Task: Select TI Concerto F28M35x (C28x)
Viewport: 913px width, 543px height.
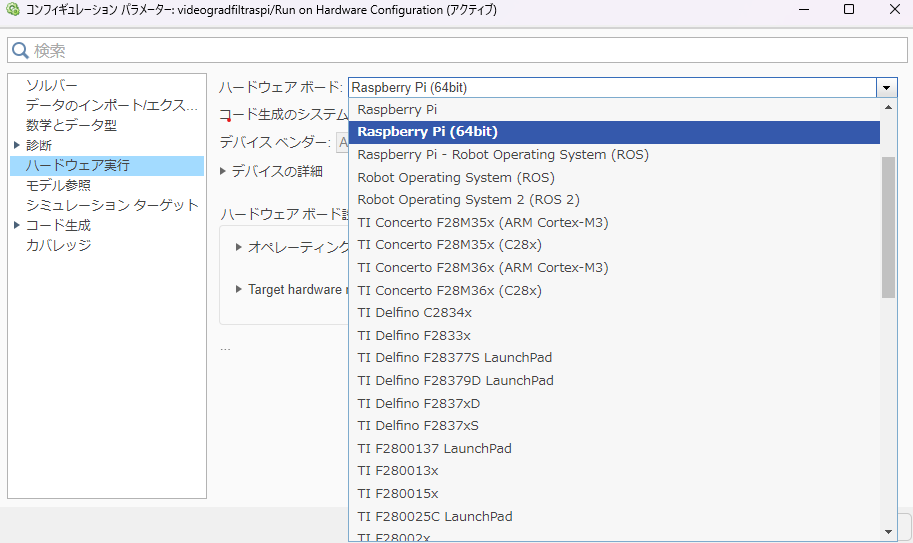Action: (x=614, y=244)
